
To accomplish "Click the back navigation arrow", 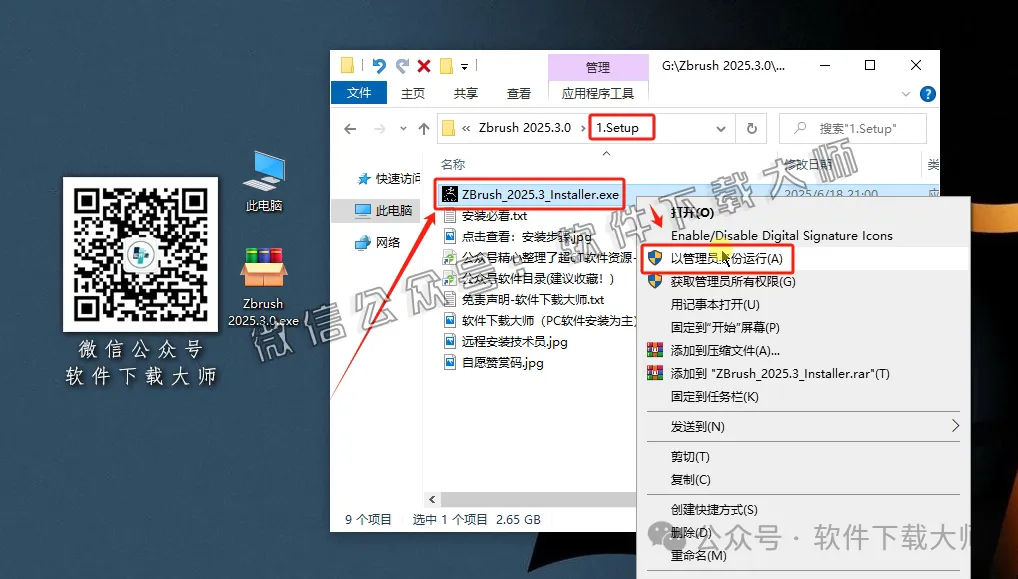I will coord(349,128).
